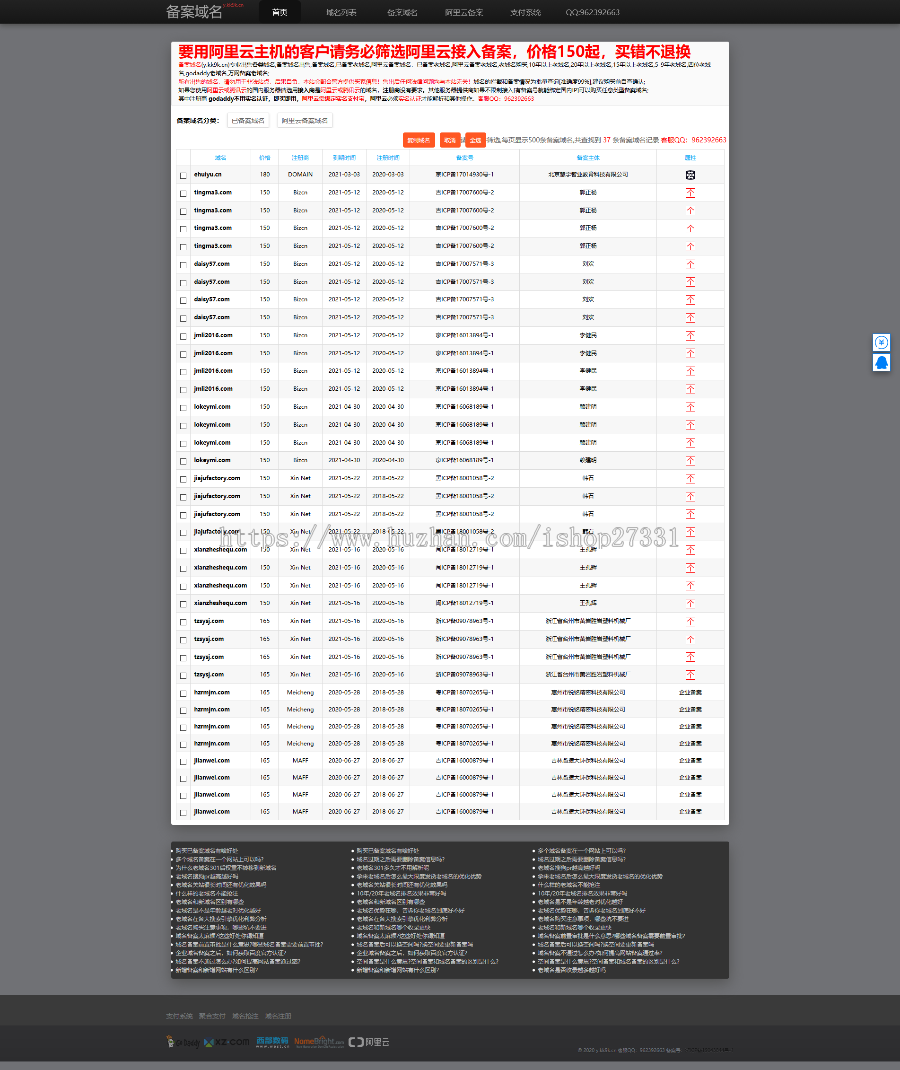
Task: Click the NameBright logo in footer
Action: click(x=319, y=1041)
